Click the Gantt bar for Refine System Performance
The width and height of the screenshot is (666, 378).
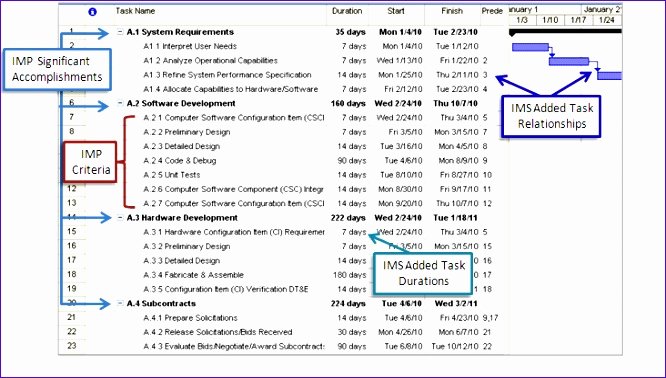tap(610, 76)
